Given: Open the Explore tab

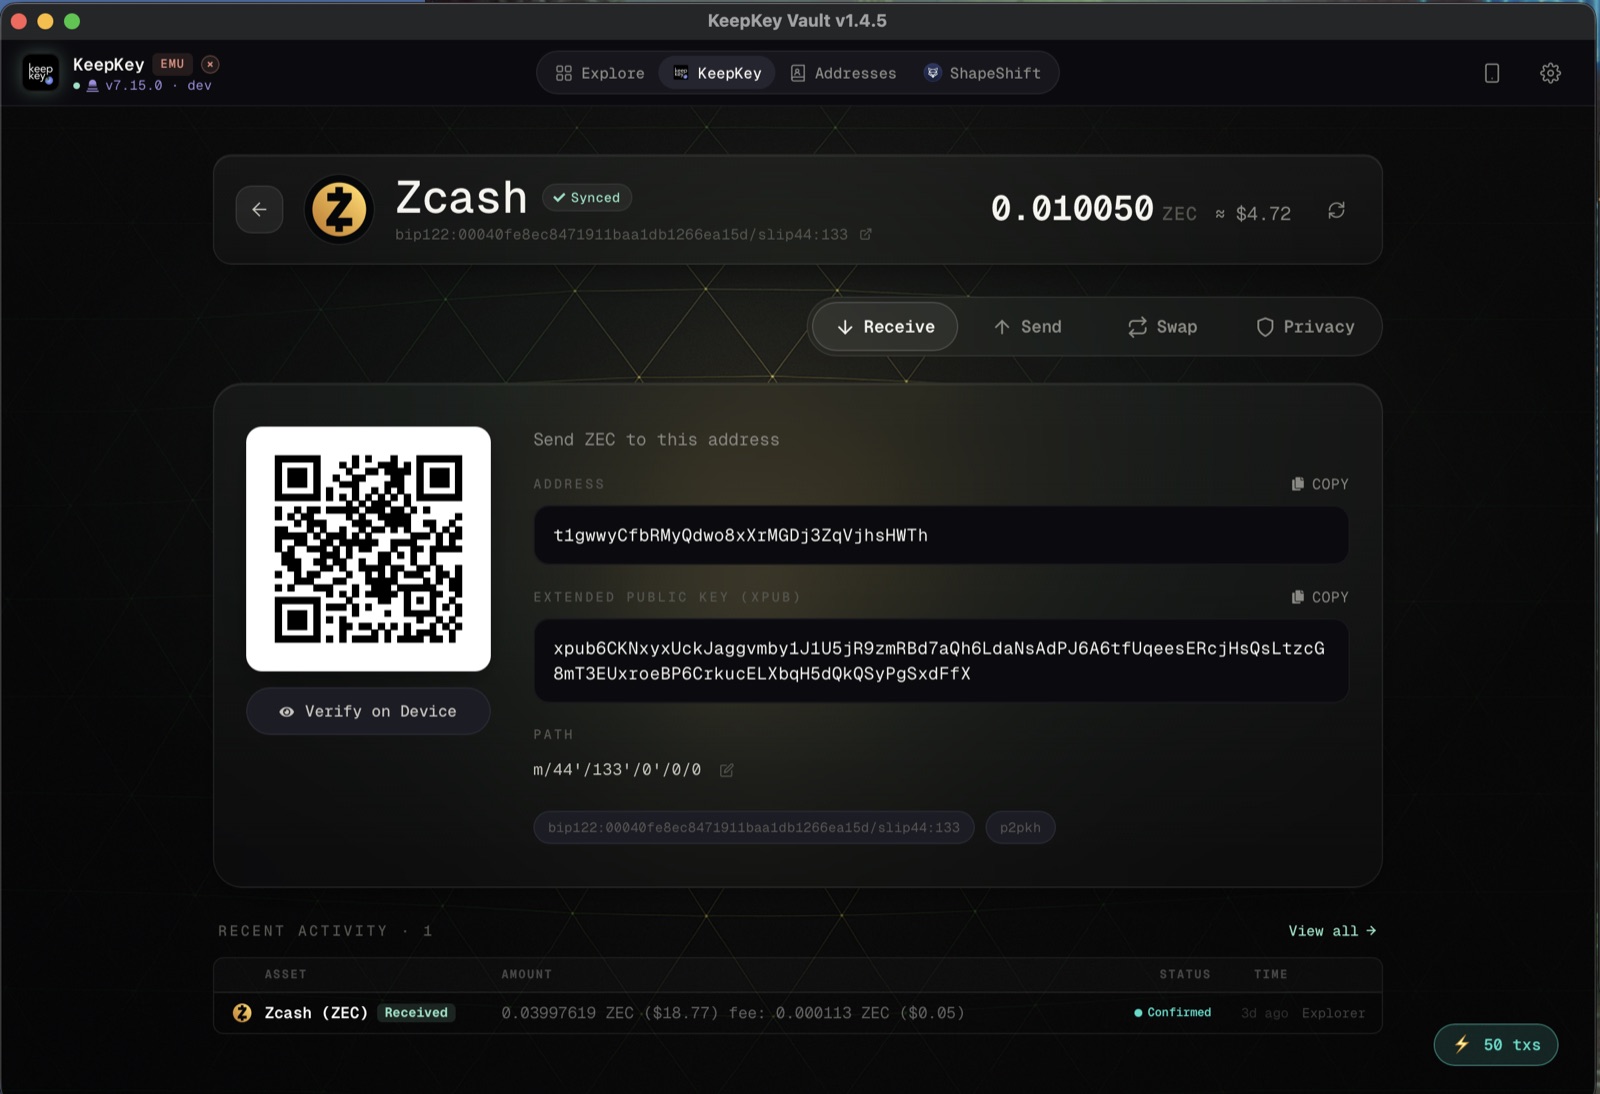Looking at the screenshot, I should pos(600,73).
